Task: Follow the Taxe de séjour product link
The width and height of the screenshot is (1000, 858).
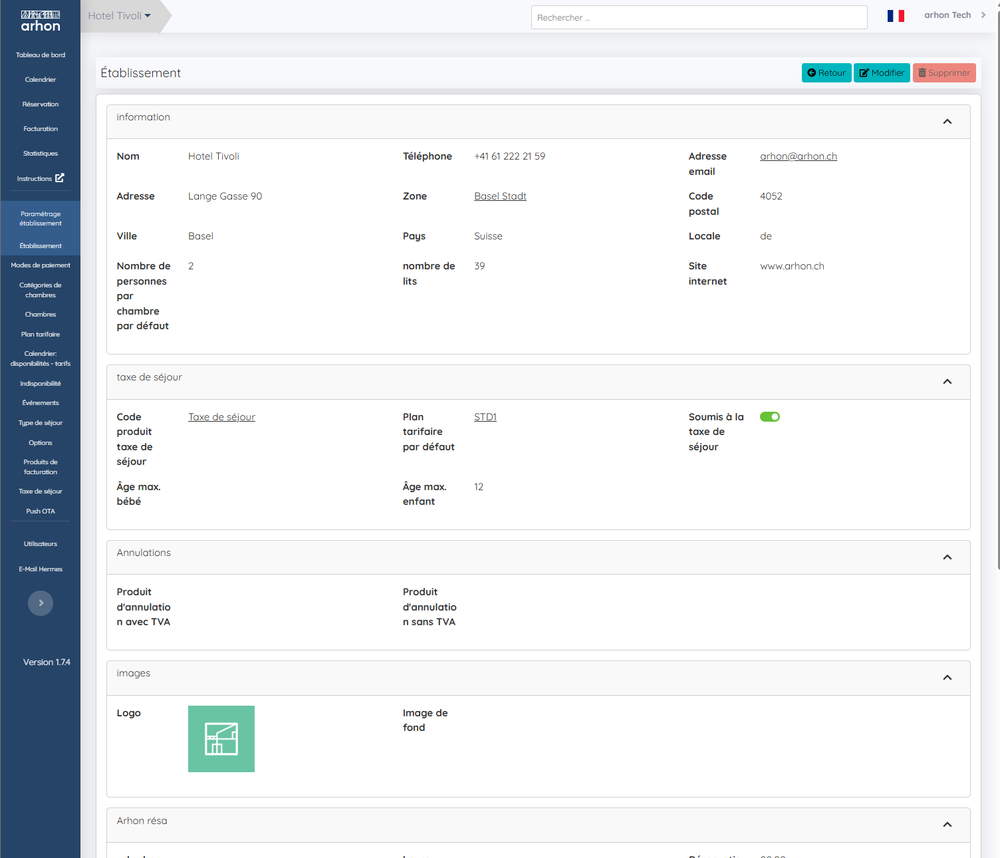Action: 221,417
